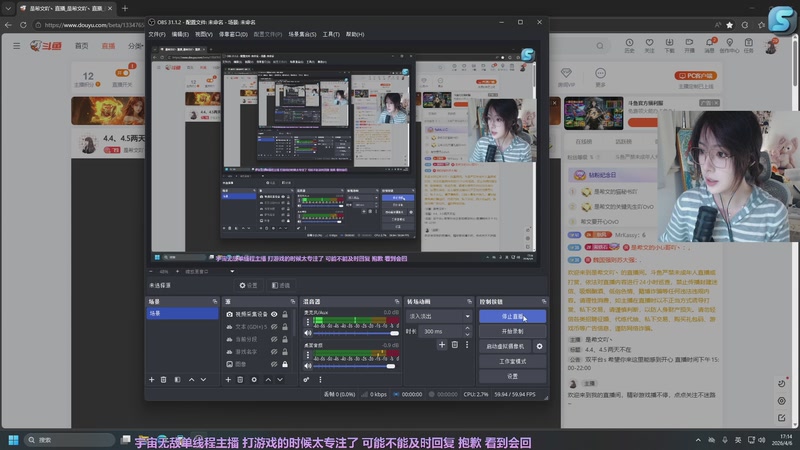Pop out the 混音器 dock

tap(396, 302)
